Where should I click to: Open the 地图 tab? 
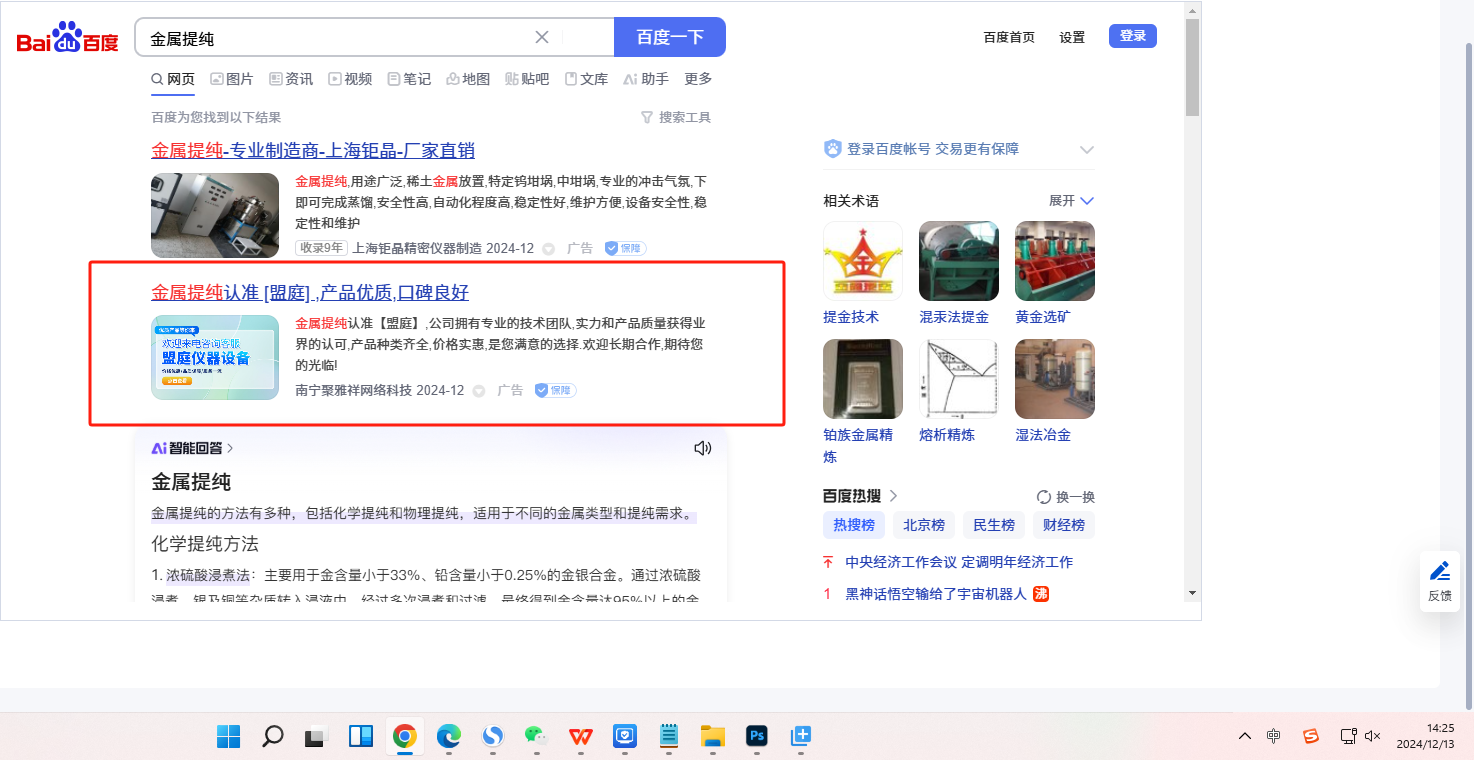coord(468,79)
